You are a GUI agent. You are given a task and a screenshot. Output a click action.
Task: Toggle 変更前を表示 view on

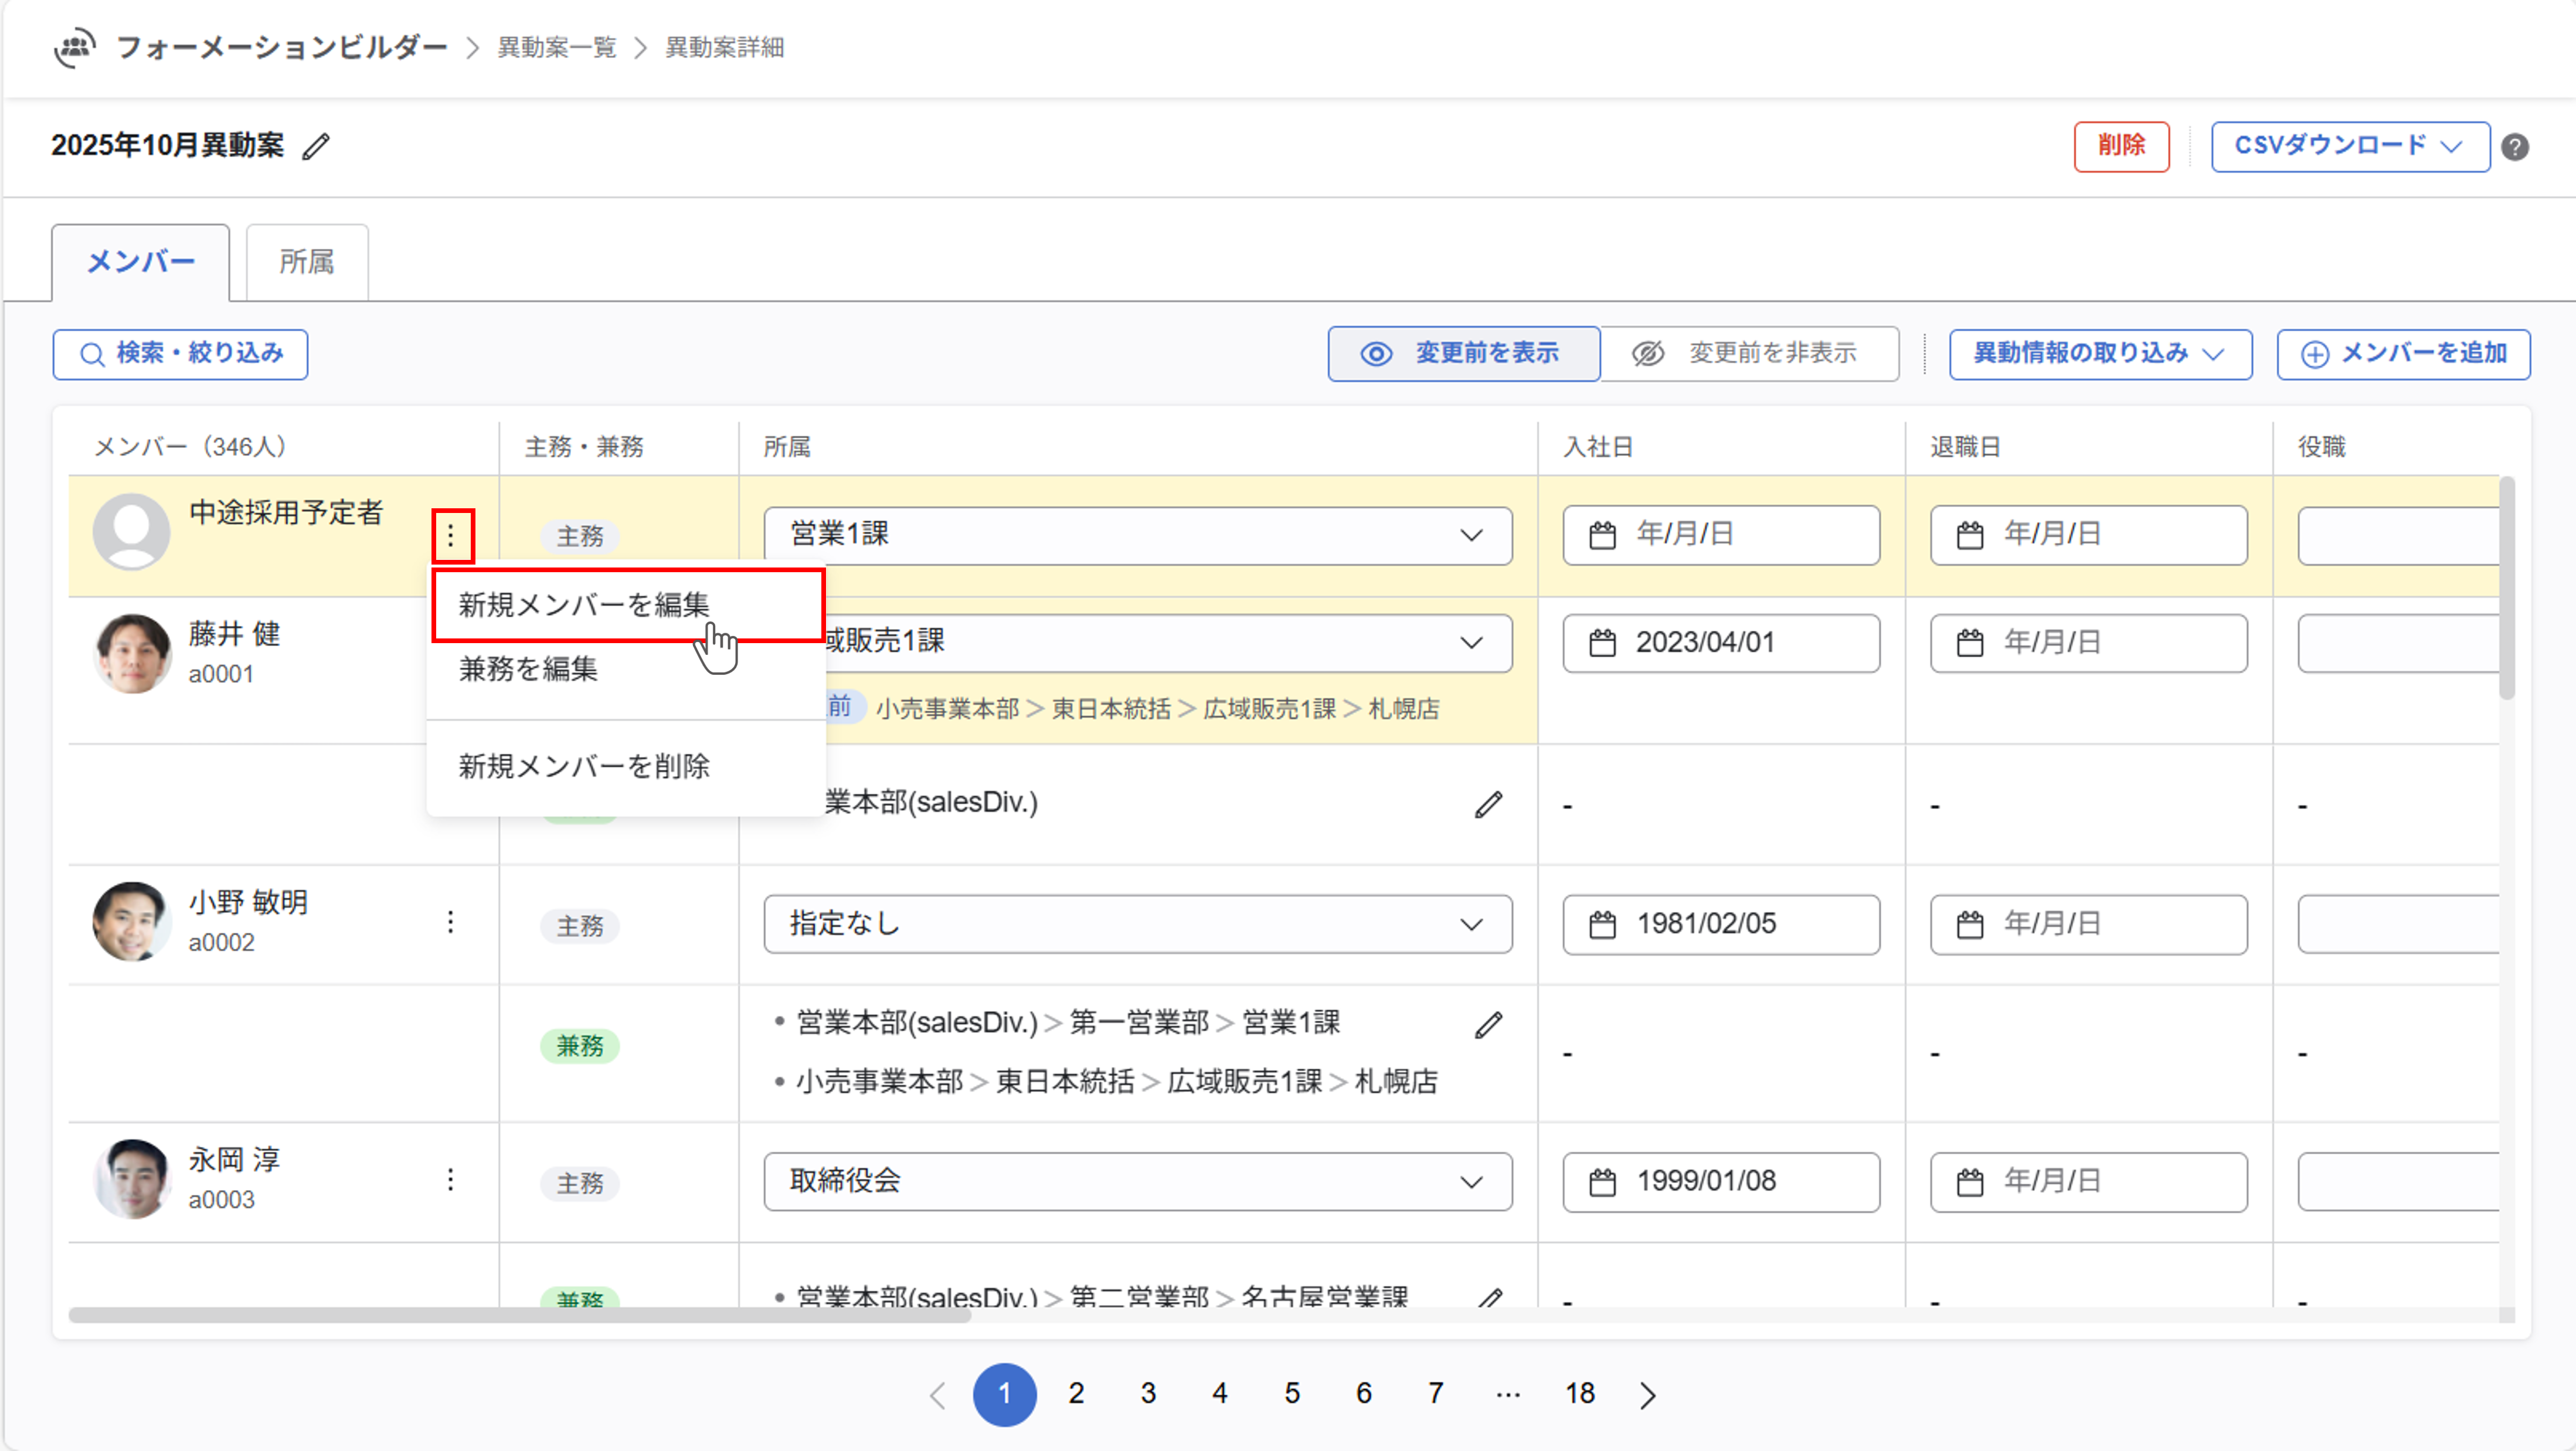coord(1463,354)
